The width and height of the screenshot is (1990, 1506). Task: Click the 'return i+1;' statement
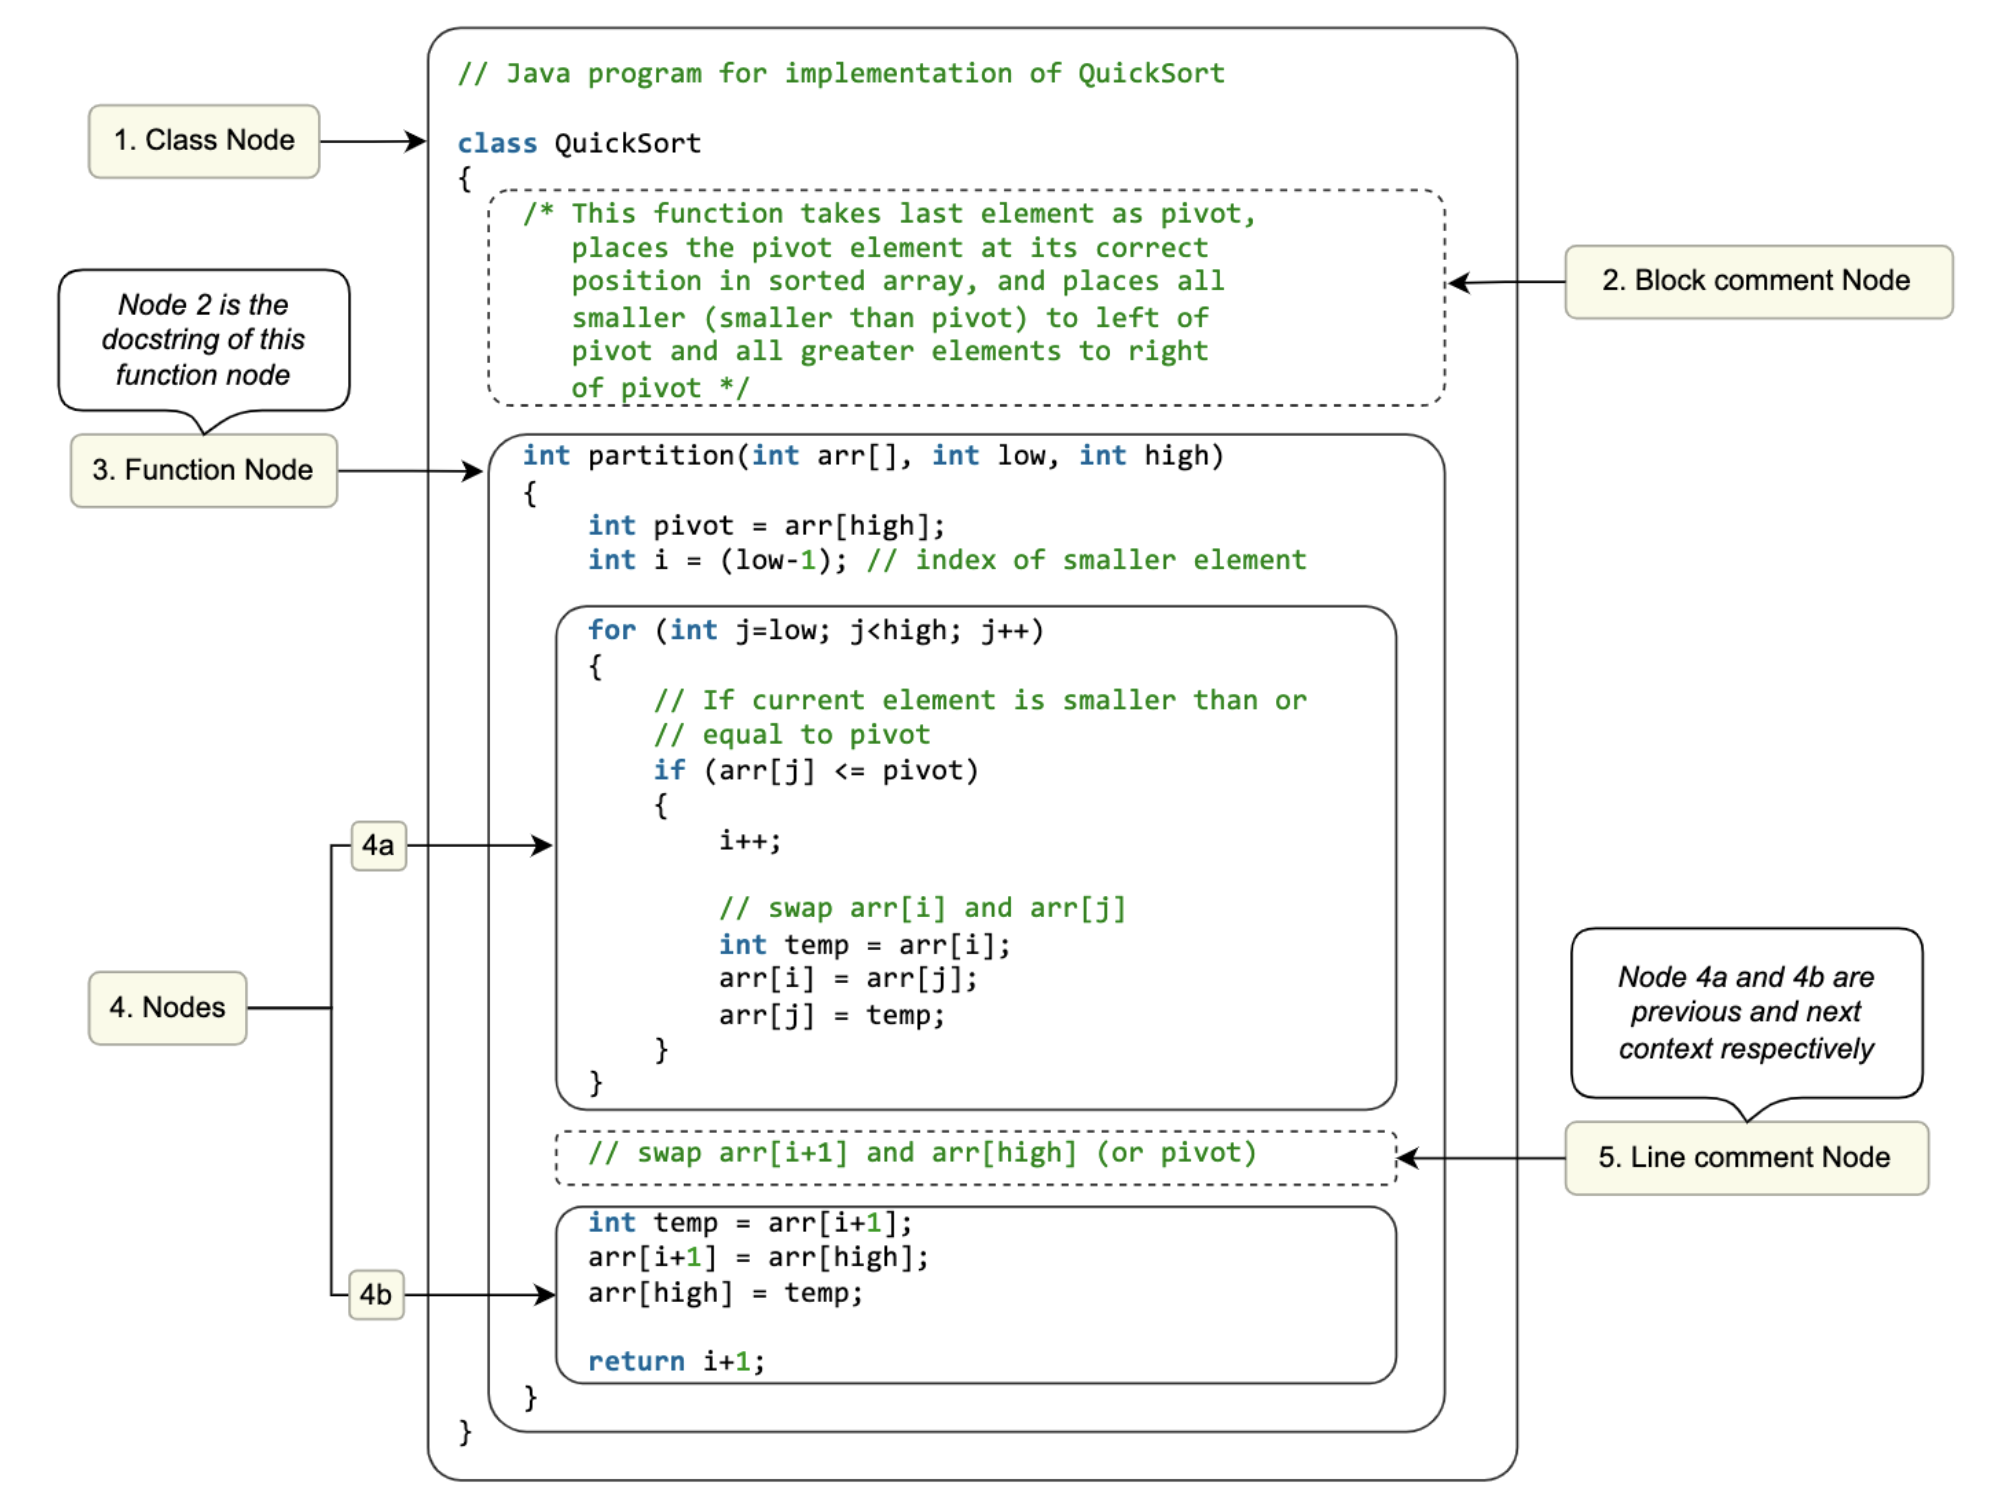pos(676,1361)
